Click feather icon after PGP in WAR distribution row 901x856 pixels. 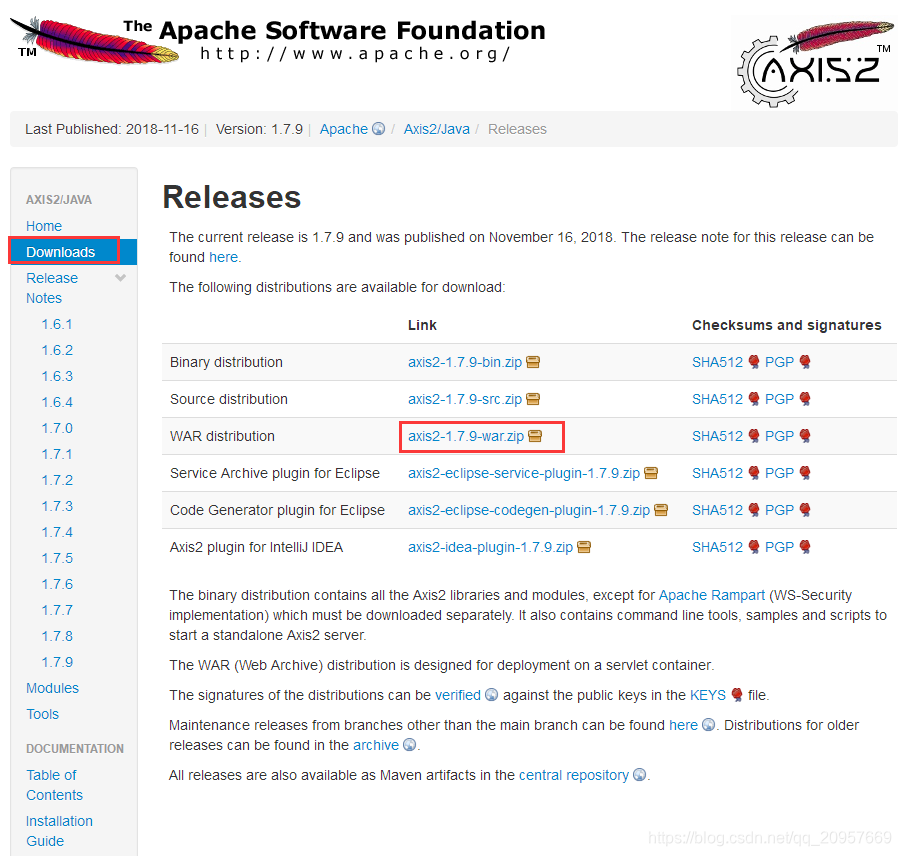click(x=805, y=436)
